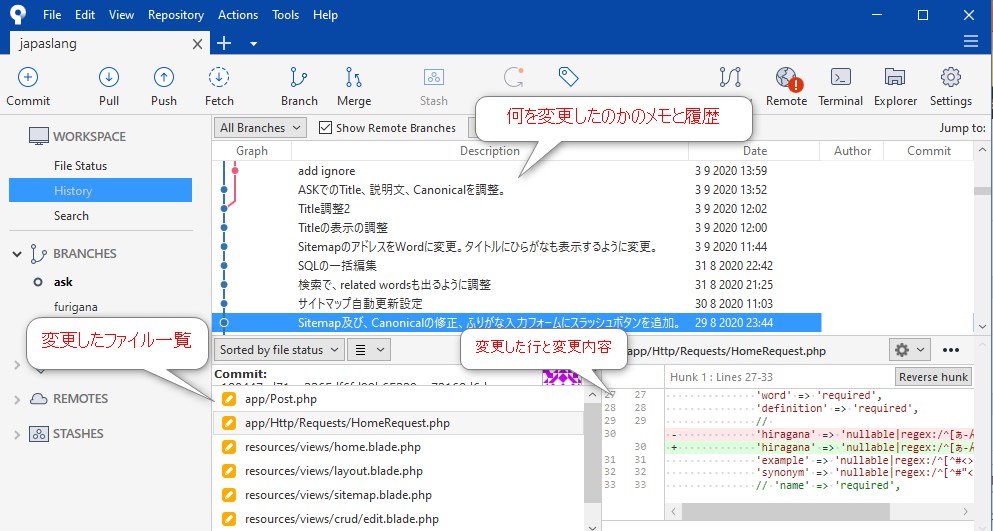Screen dimensions: 993x531
Task: Collapse the BRANCHES section
Action: 17,254
